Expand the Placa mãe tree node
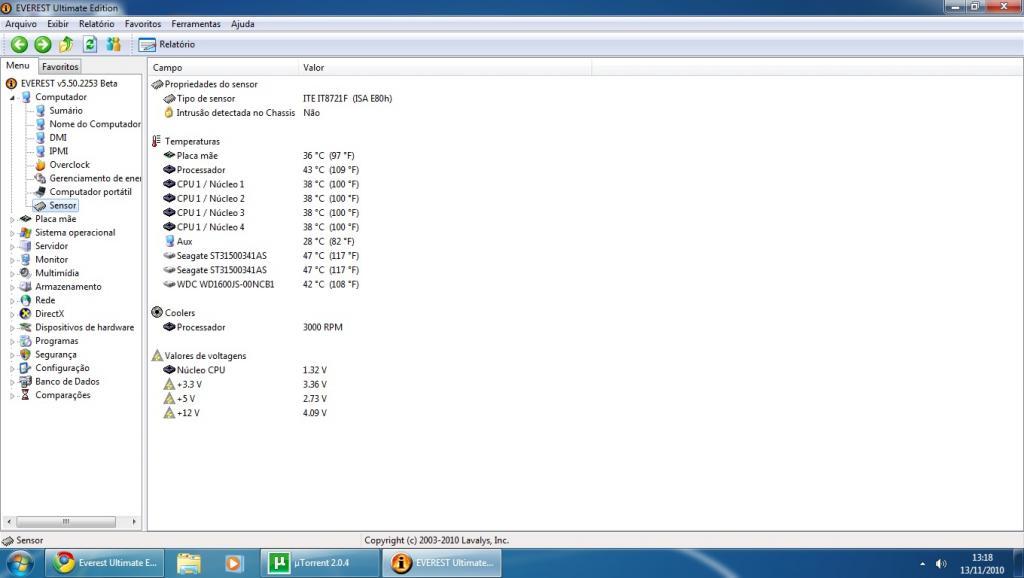 point(12,219)
